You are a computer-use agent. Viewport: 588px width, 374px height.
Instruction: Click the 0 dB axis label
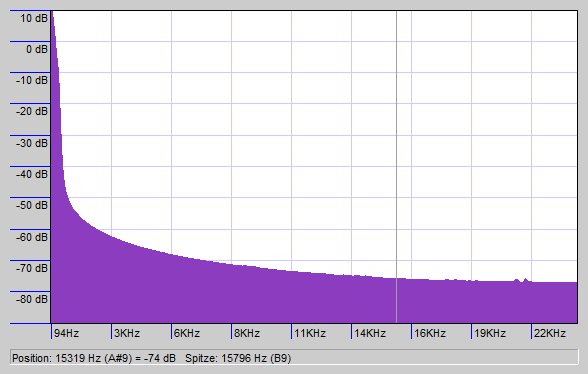(x=37, y=49)
